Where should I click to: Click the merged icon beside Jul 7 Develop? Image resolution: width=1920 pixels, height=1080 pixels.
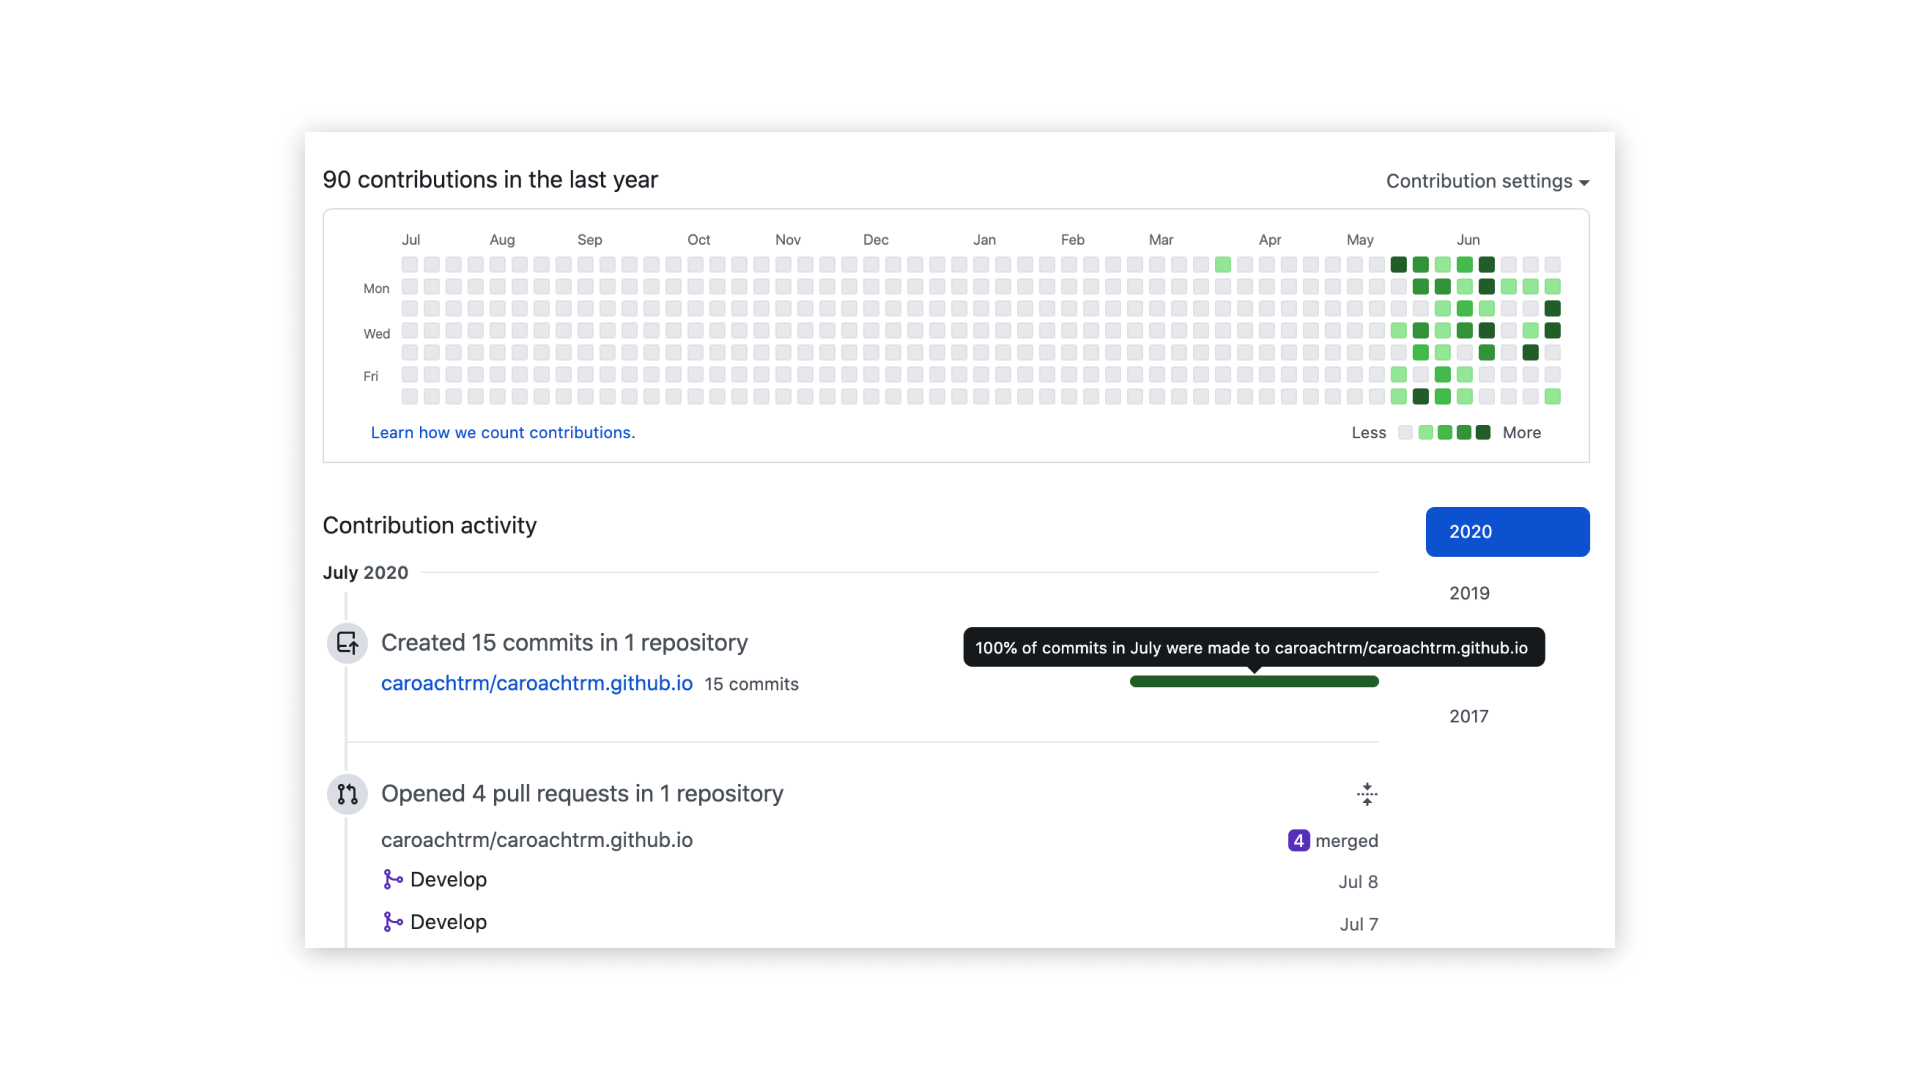[393, 922]
